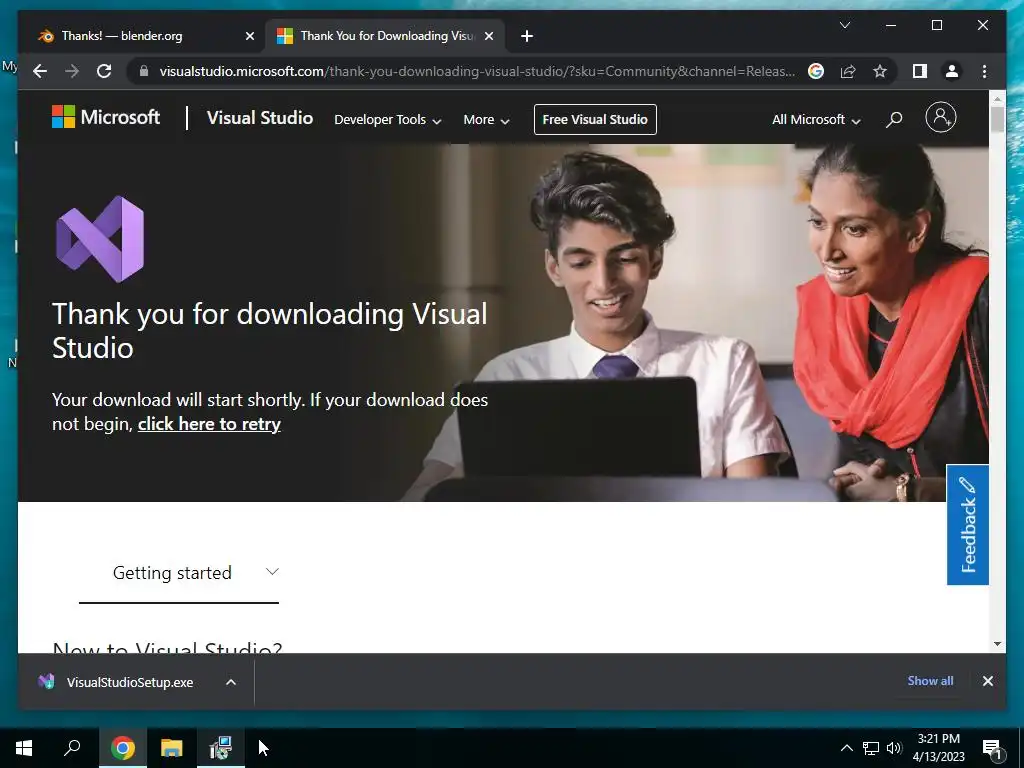
Task: Open a new browser tab
Action: click(527, 36)
